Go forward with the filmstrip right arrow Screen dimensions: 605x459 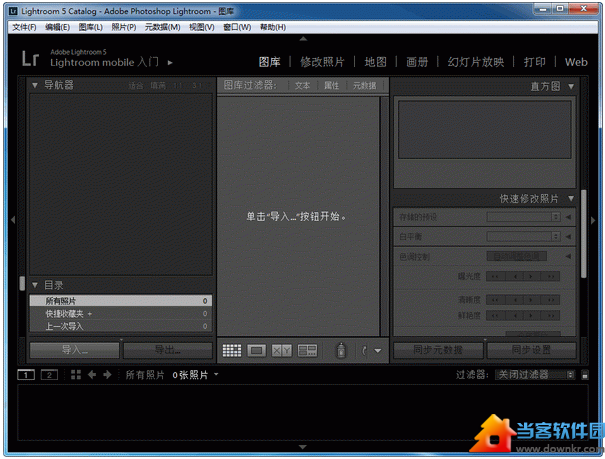pyautogui.click(x=107, y=375)
